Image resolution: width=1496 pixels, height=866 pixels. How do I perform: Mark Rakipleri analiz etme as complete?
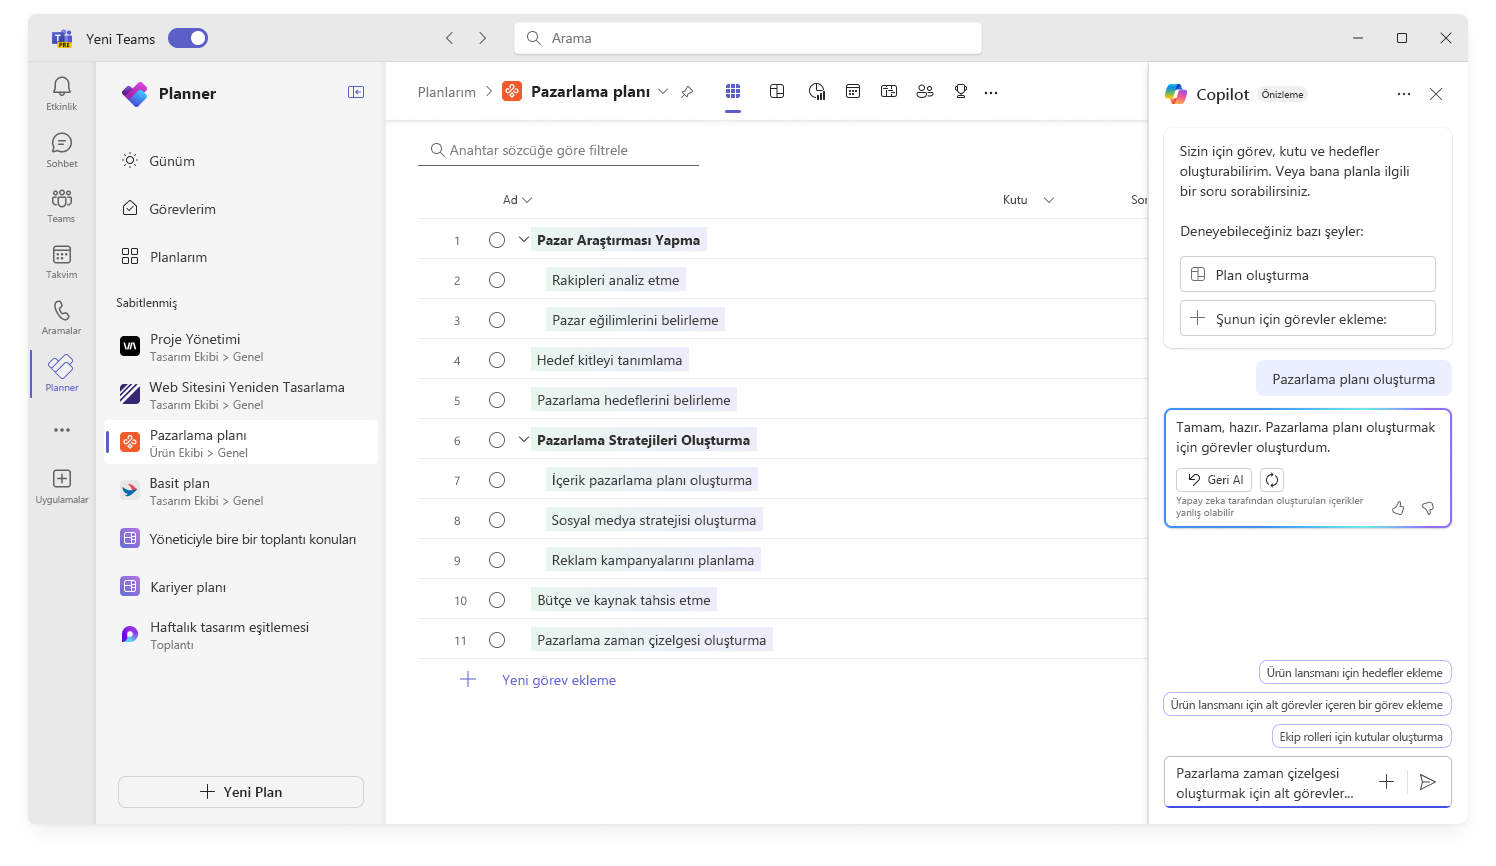pos(497,280)
